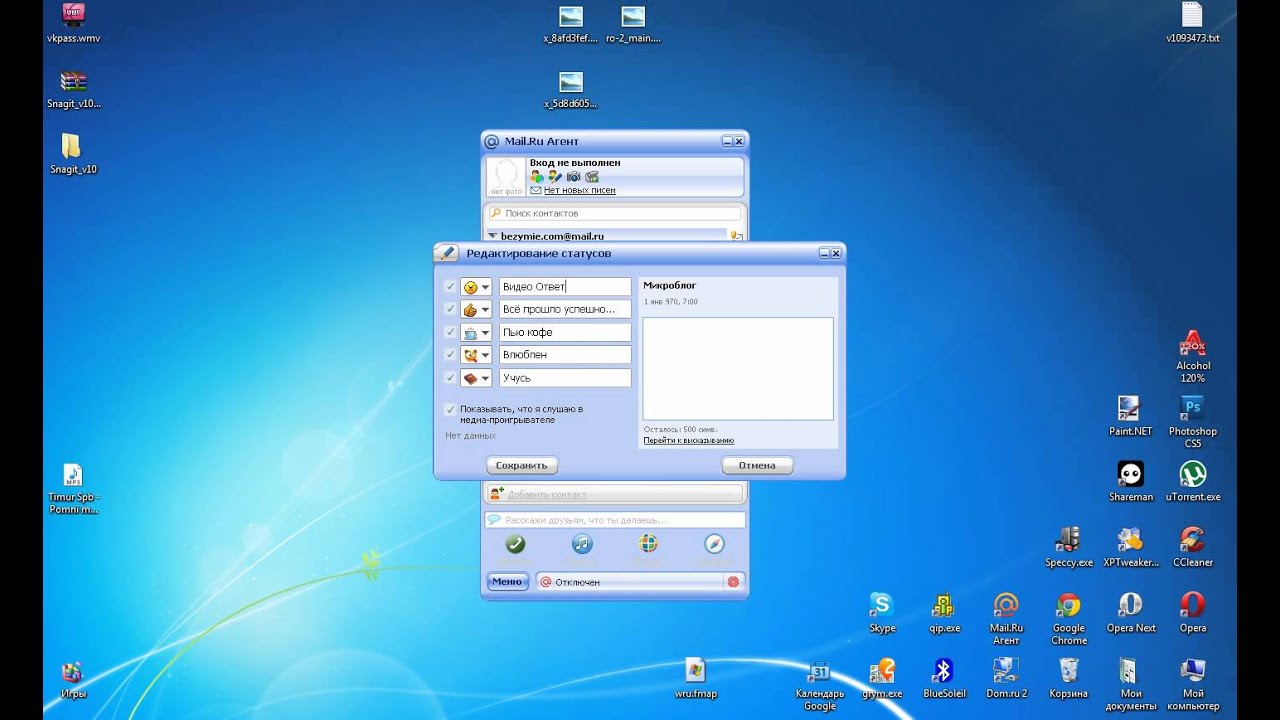Expand coffee cup icon dropdown for Пью кофе
This screenshot has width=1280, height=720.
[476, 332]
